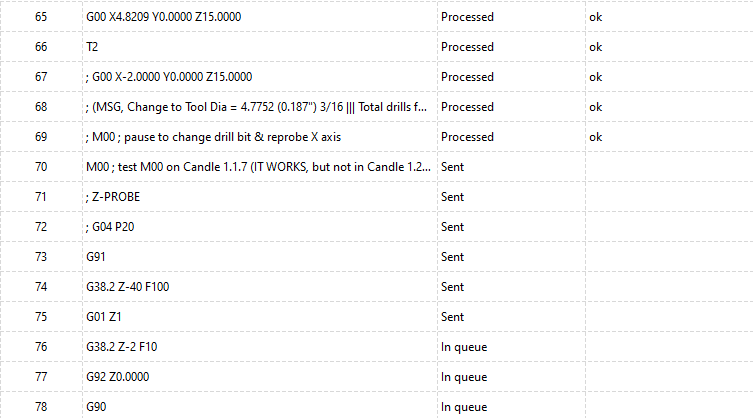The height and width of the screenshot is (418, 753).
Task: Select the G91 command in row 73
Action: click(96, 257)
